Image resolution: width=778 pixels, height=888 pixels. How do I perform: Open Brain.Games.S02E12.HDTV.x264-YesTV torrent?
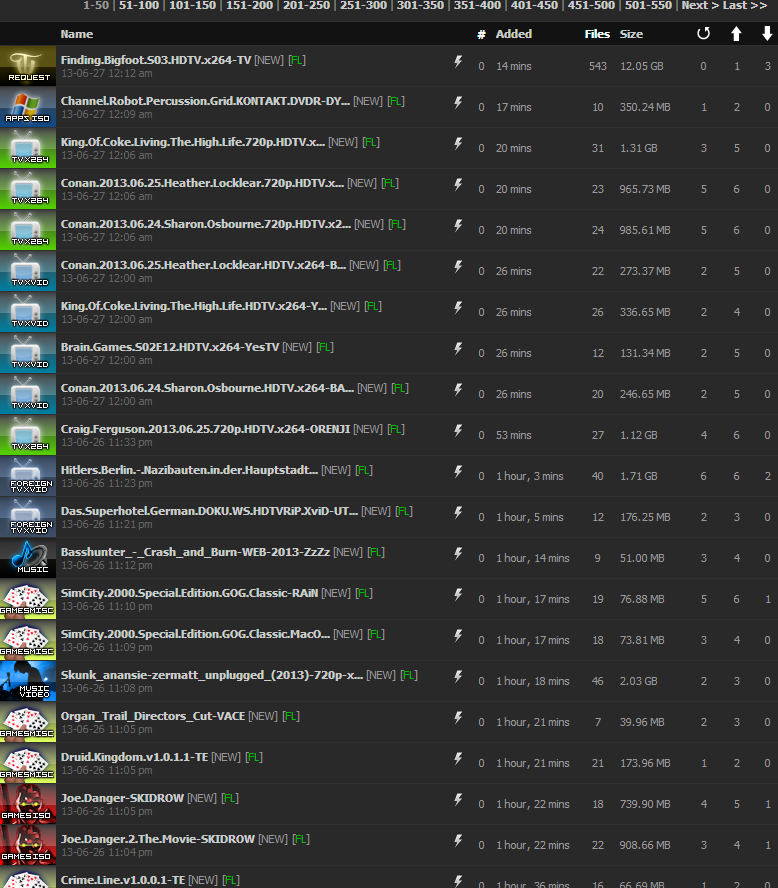170,347
